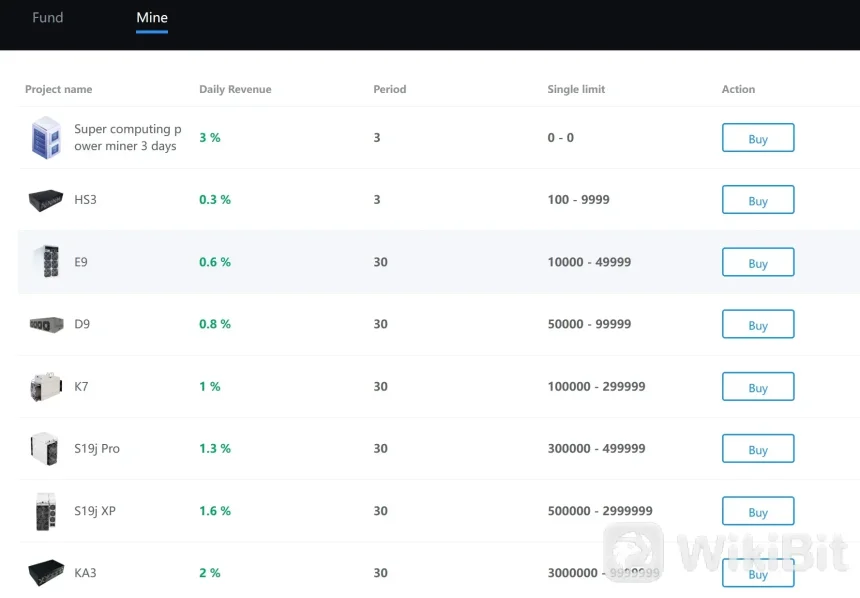This screenshot has width=860, height=598.
Task: Click the Super computing power miner icon
Action: tap(46, 138)
